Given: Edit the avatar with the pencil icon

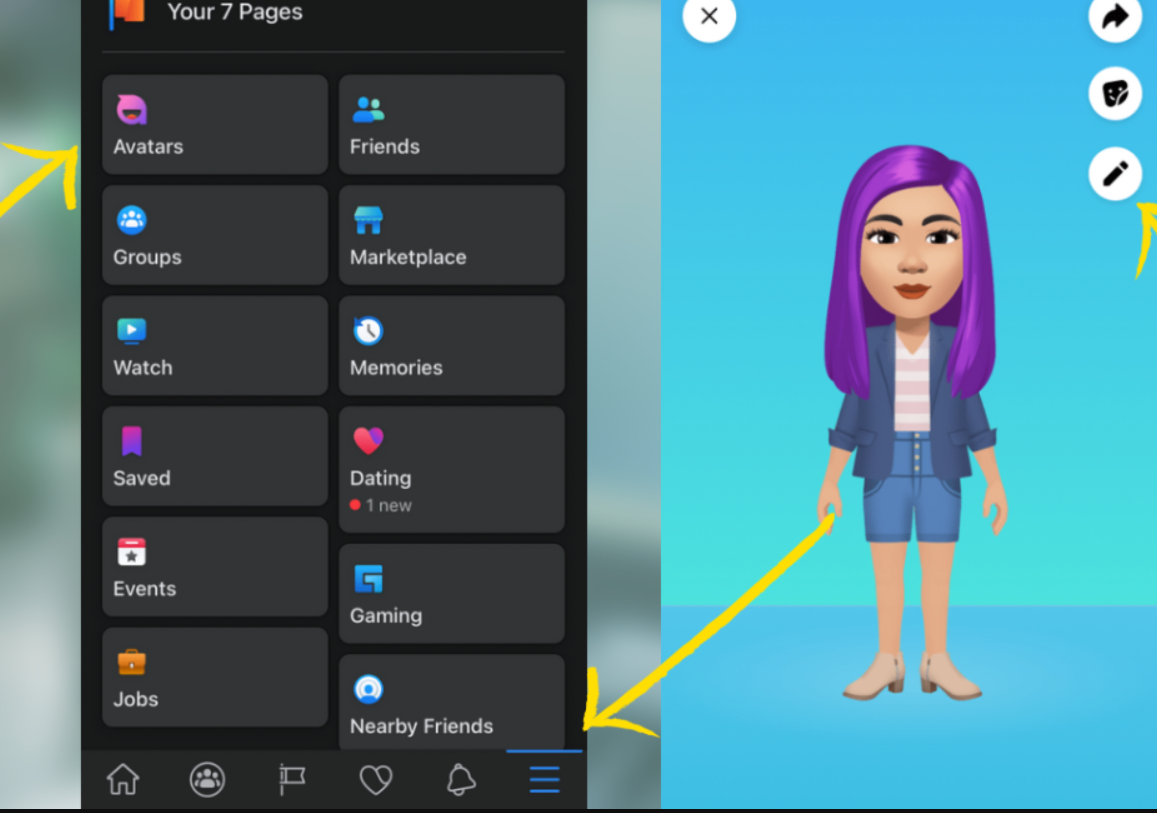Looking at the screenshot, I should tap(1114, 174).
